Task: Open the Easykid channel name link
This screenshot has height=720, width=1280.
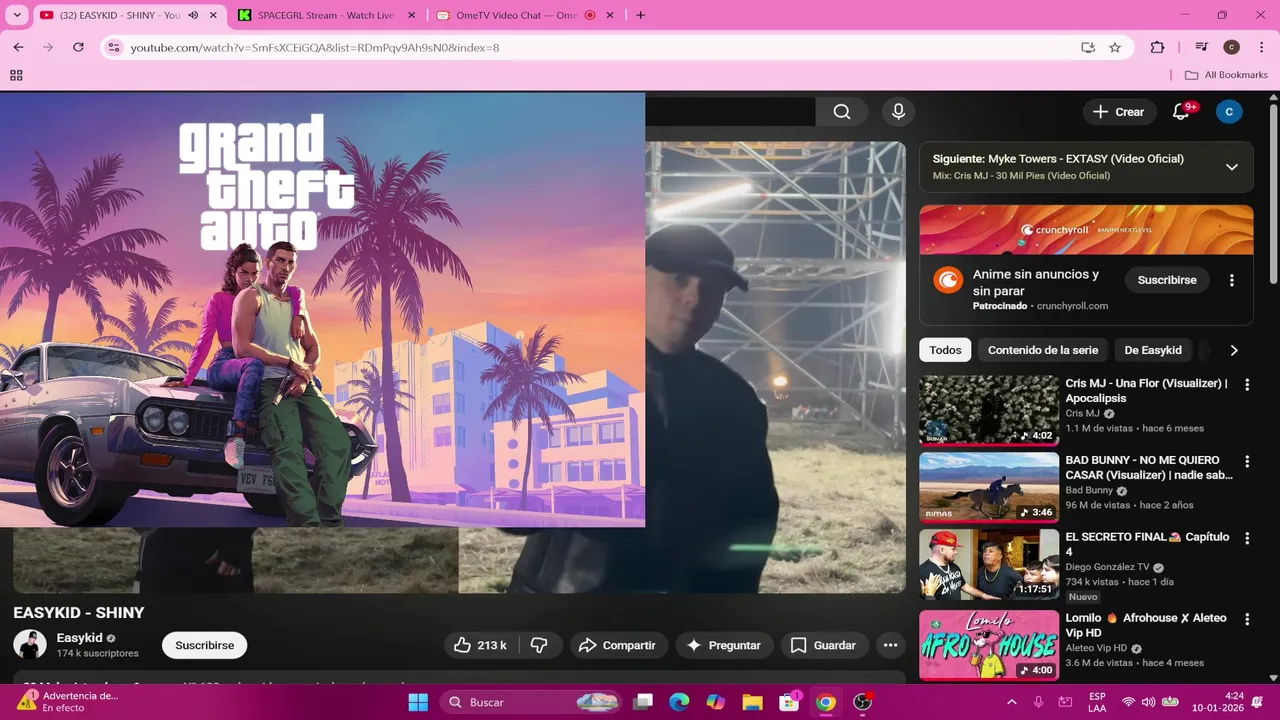Action: pos(80,638)
